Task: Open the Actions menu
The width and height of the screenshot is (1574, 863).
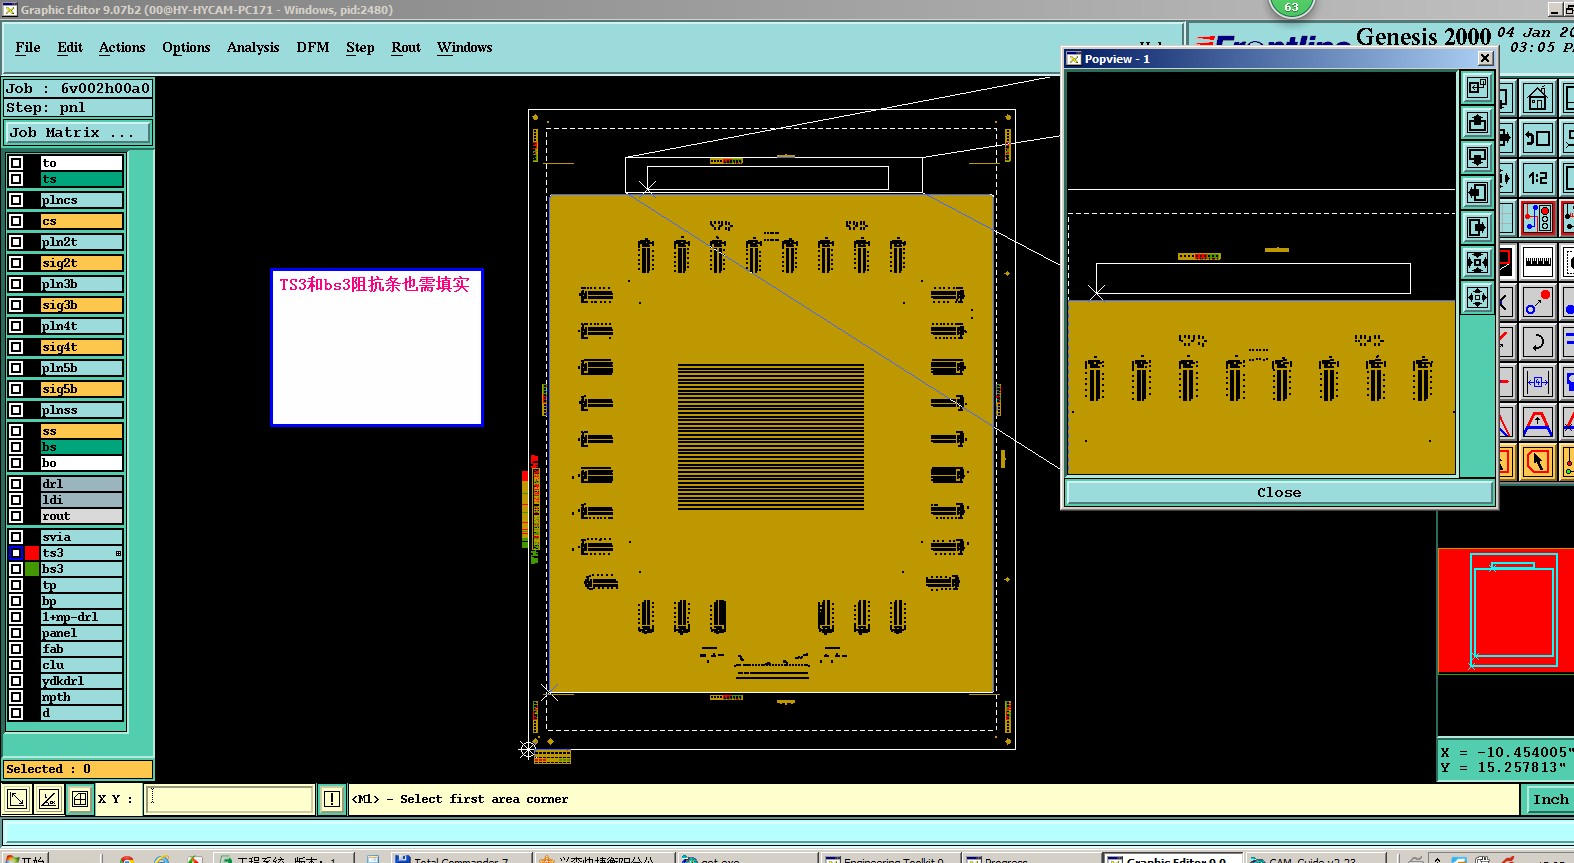Action: pos(122,47)
